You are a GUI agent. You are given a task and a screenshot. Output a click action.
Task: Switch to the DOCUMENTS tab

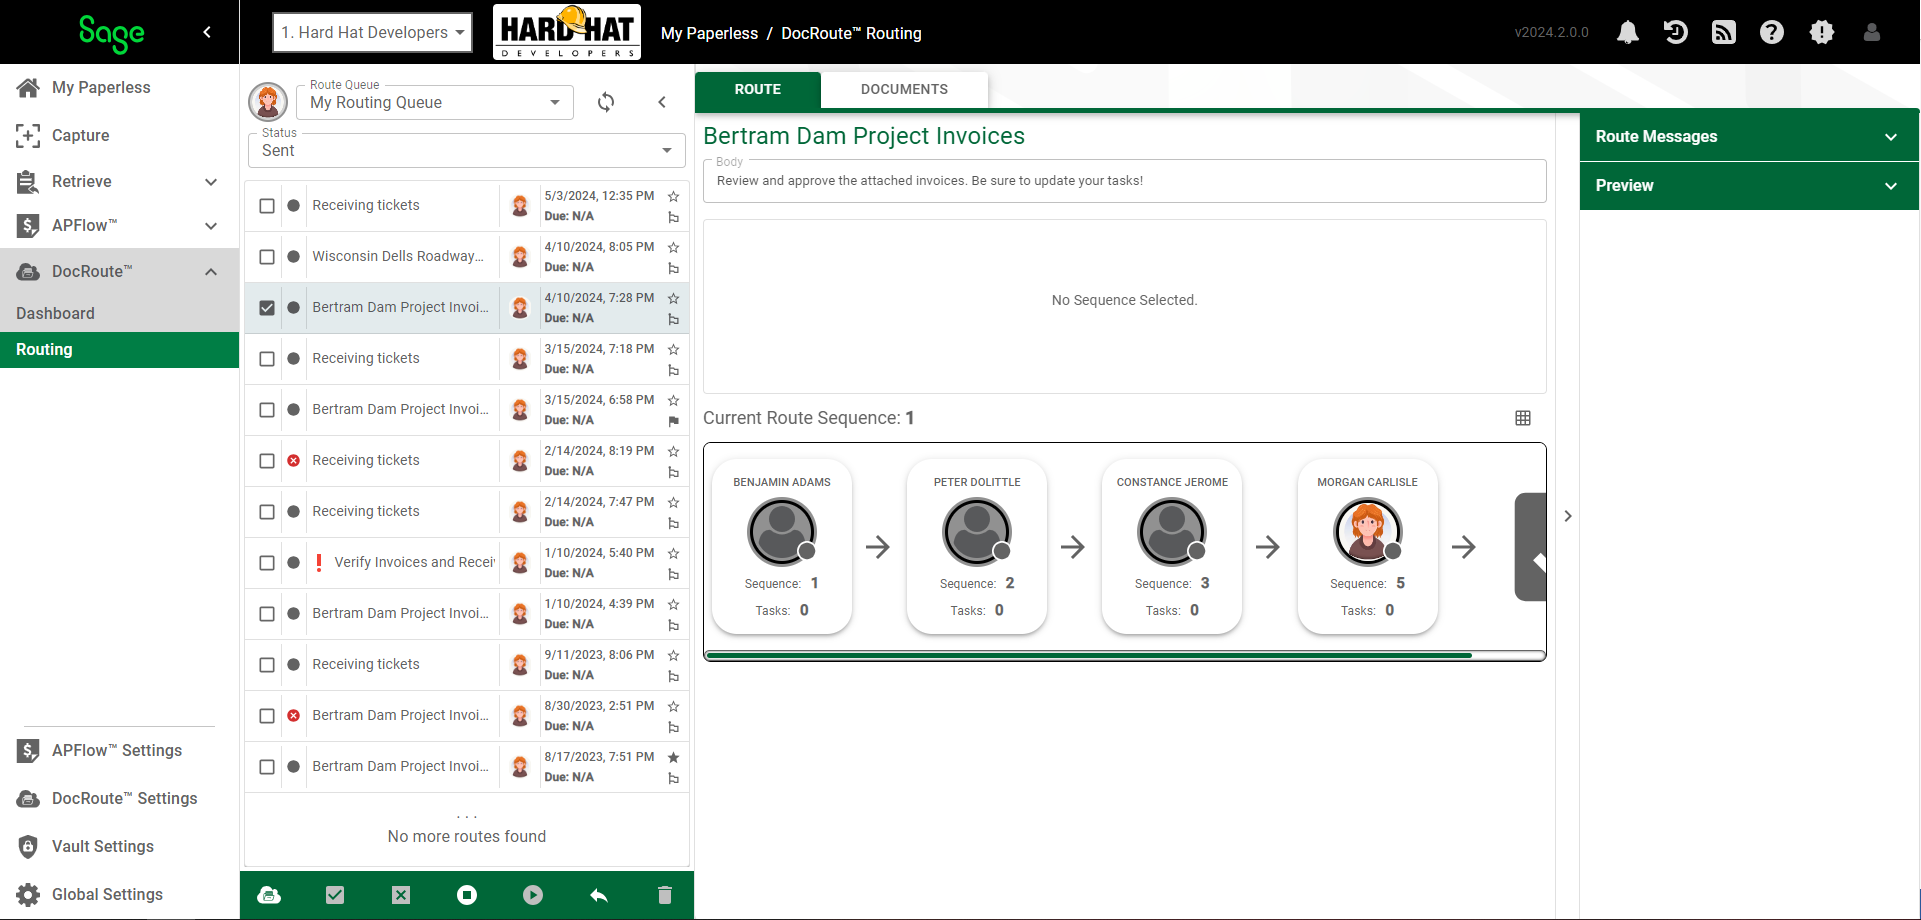904,89
